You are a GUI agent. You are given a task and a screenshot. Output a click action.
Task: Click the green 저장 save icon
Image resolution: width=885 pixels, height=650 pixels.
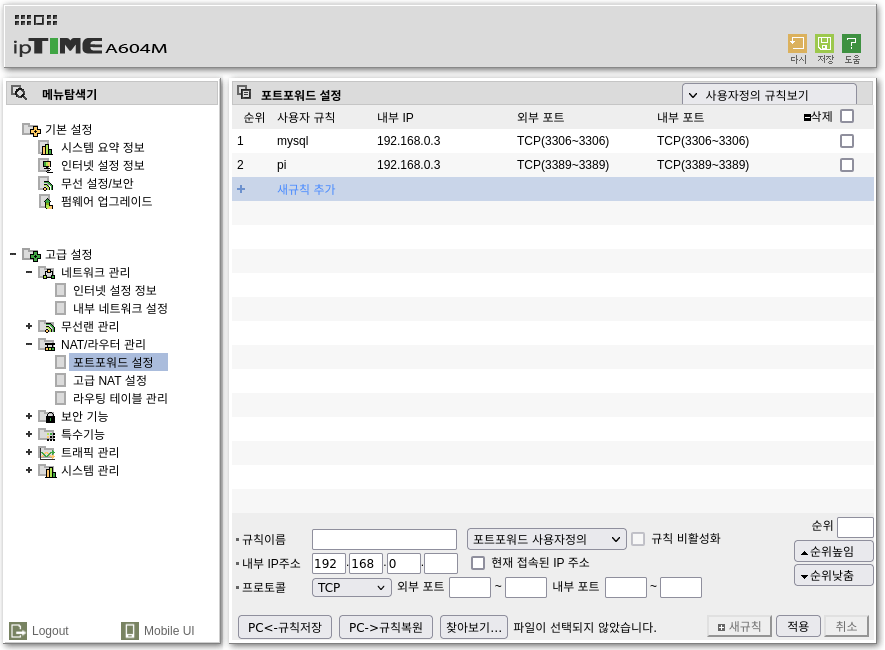click(825, 44)
